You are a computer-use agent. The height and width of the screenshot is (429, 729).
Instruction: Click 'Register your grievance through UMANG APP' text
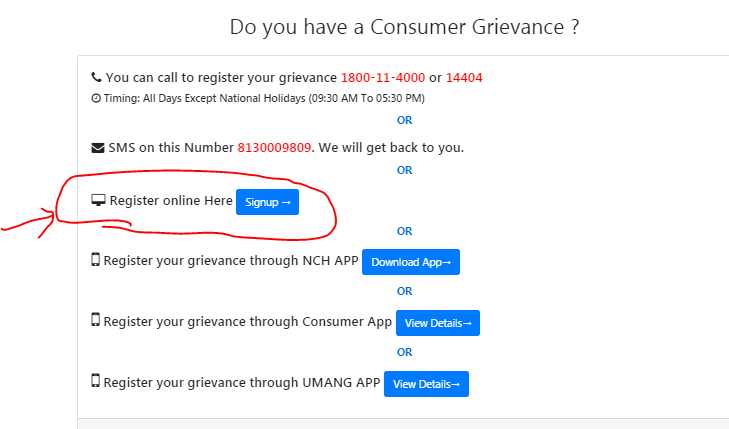[240, 382]
